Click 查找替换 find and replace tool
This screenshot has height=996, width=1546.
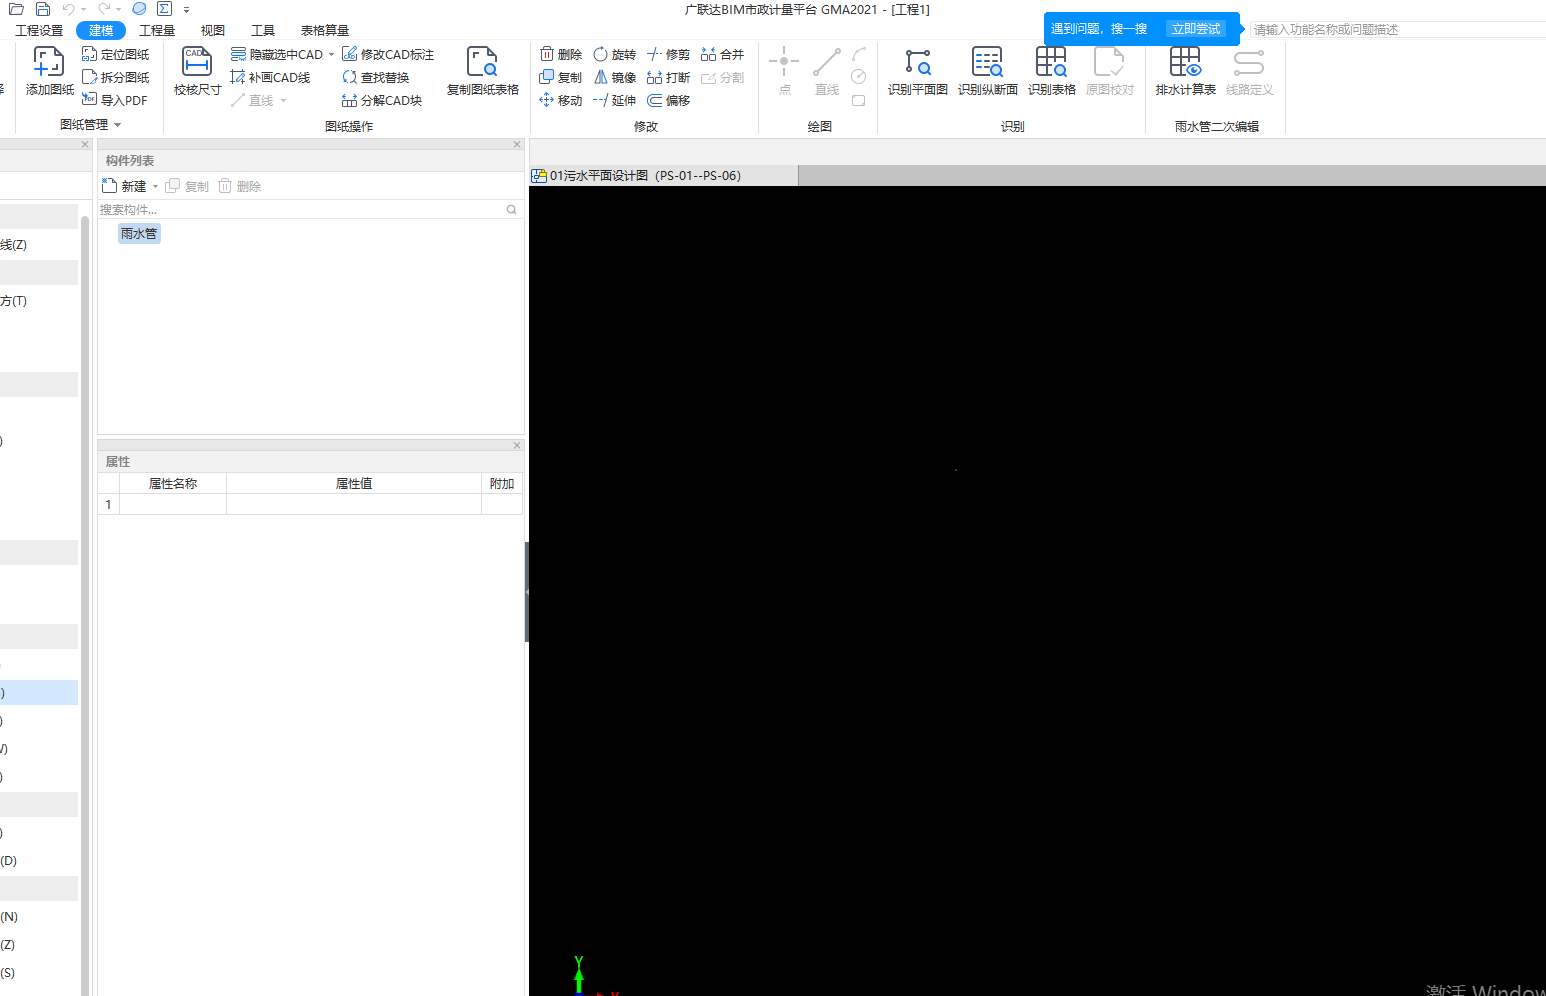(376, 77)
